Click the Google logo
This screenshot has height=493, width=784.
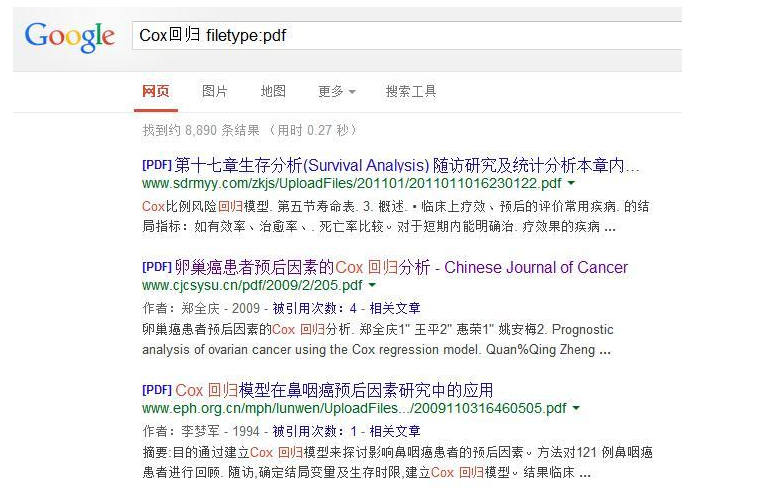[70, 36]
